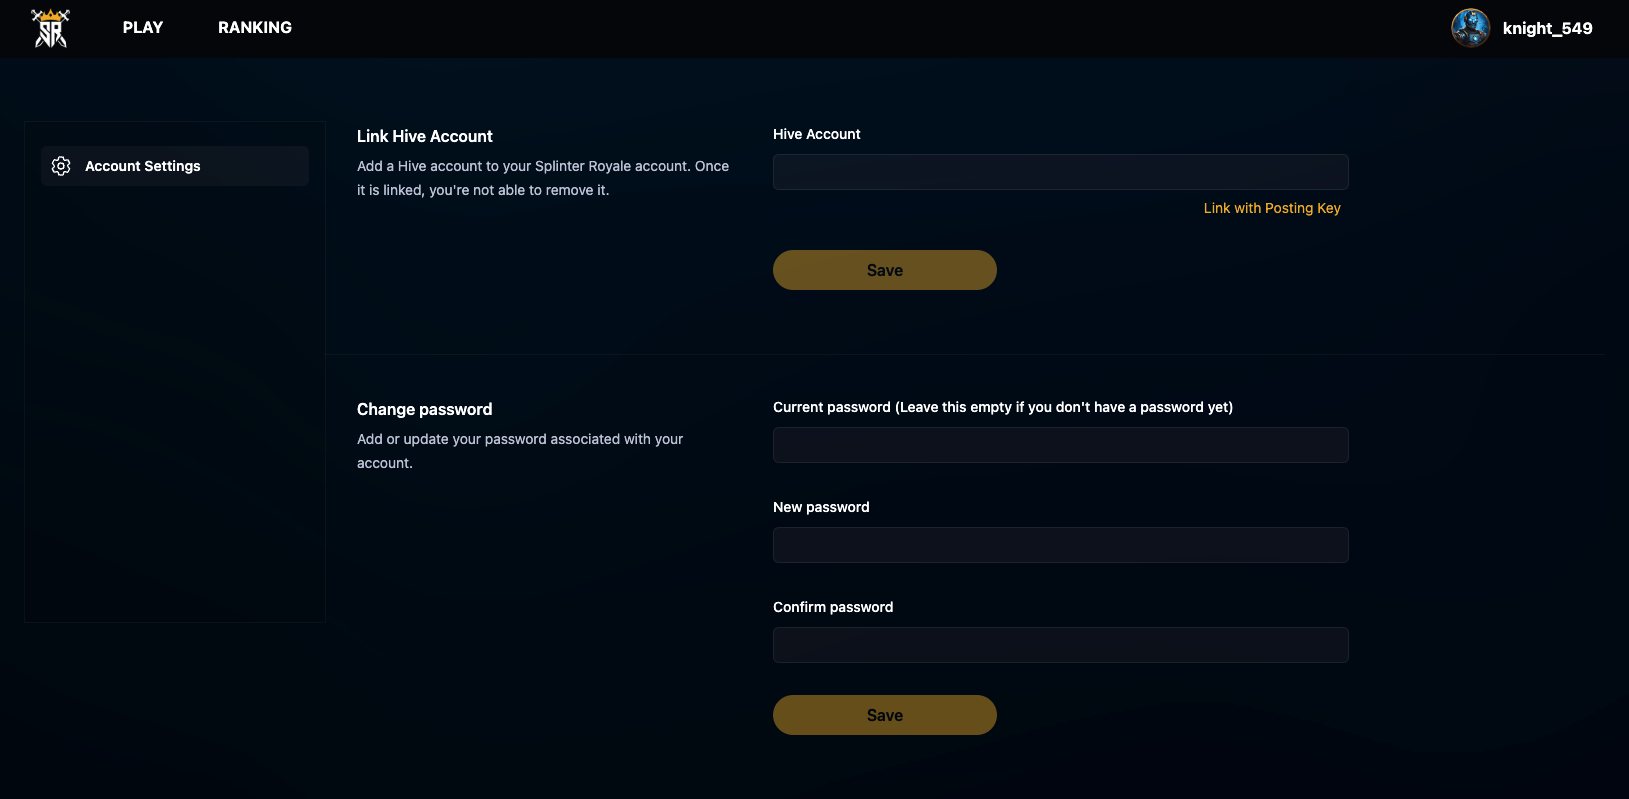Select the Confirm password field
The height and width of the screenshot is (799, 1629).
click(1060, 645)
